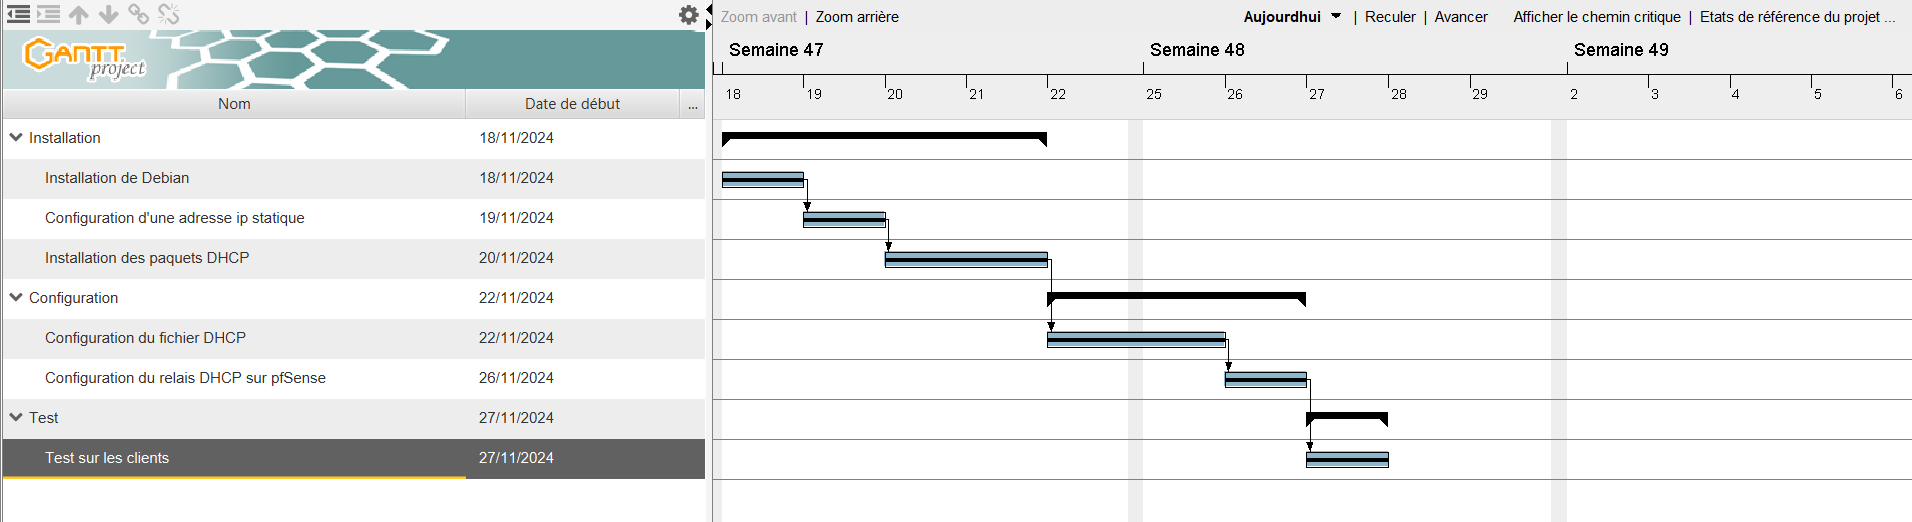Open the column chooser ellipsis button
Screen dimensions: 1912x522
click(x=693, y=104)
